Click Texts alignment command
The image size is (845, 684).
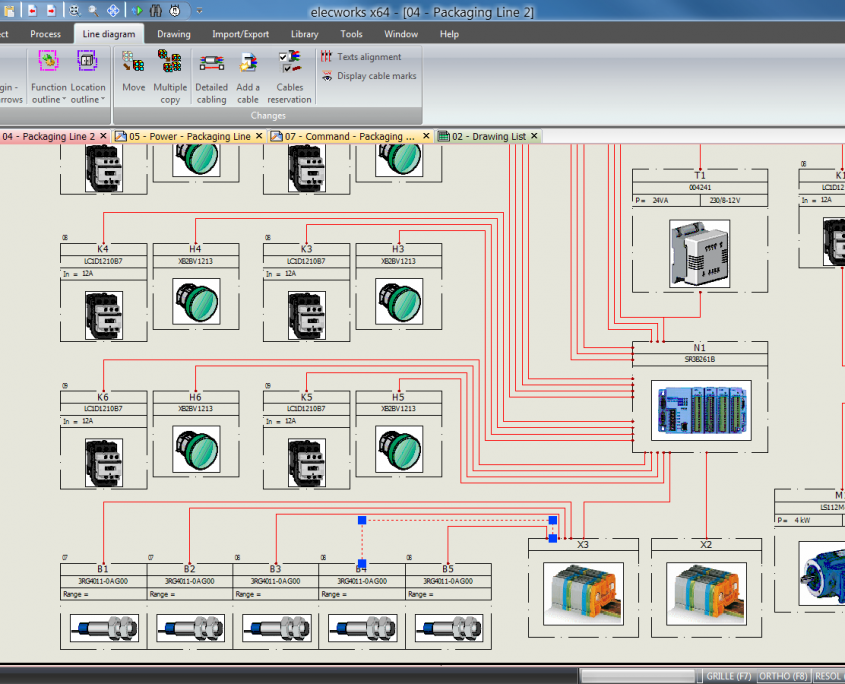tap(361, 57)
